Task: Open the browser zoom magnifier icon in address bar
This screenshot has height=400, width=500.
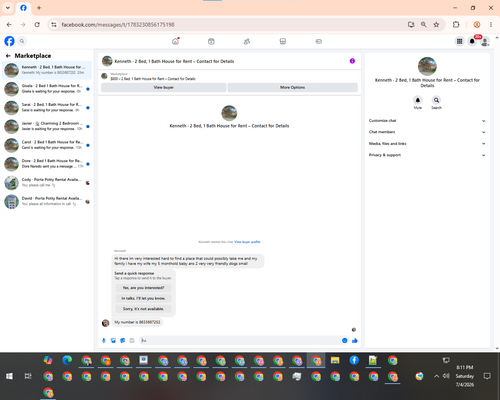Action: [x=424, y=25]
